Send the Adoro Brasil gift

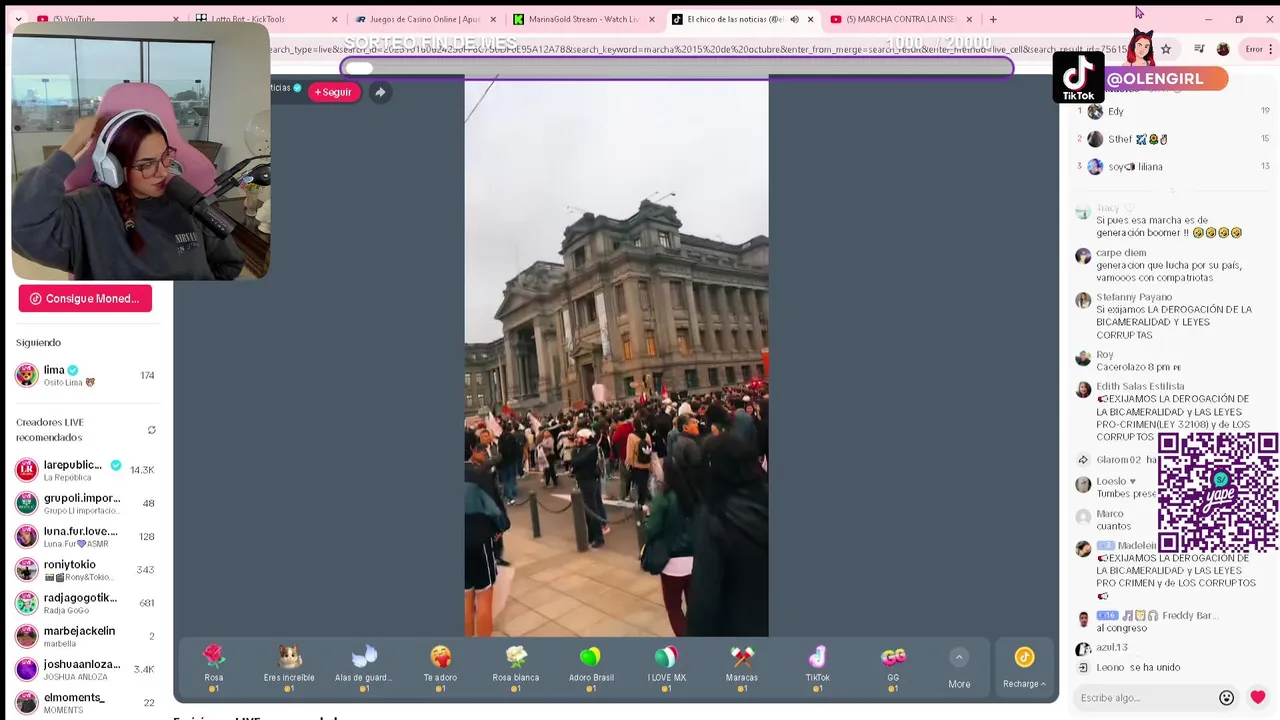[x=591, y=667]
